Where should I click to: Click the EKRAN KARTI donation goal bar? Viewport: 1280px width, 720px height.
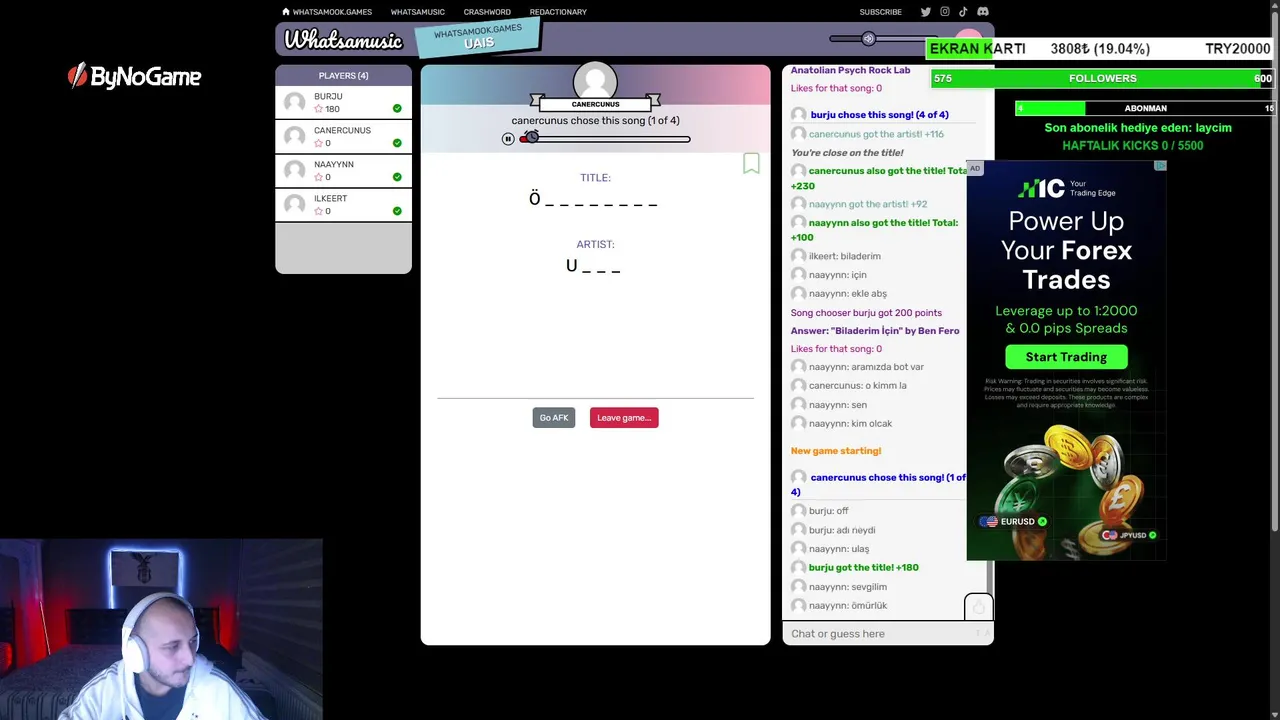pos(1101,48)
